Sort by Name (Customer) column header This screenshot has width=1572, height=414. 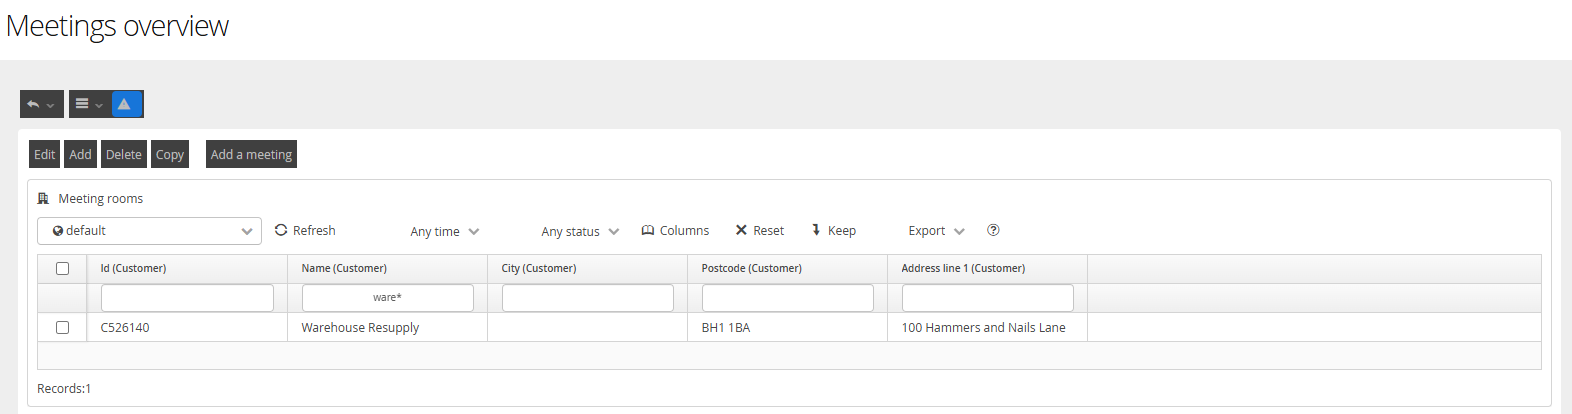tap(345, 268)
